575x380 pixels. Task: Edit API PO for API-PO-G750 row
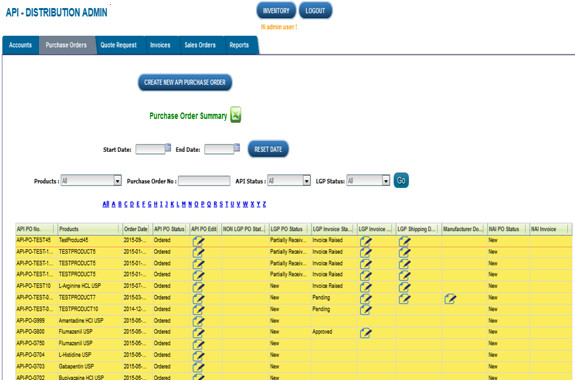tap(198, 344)
